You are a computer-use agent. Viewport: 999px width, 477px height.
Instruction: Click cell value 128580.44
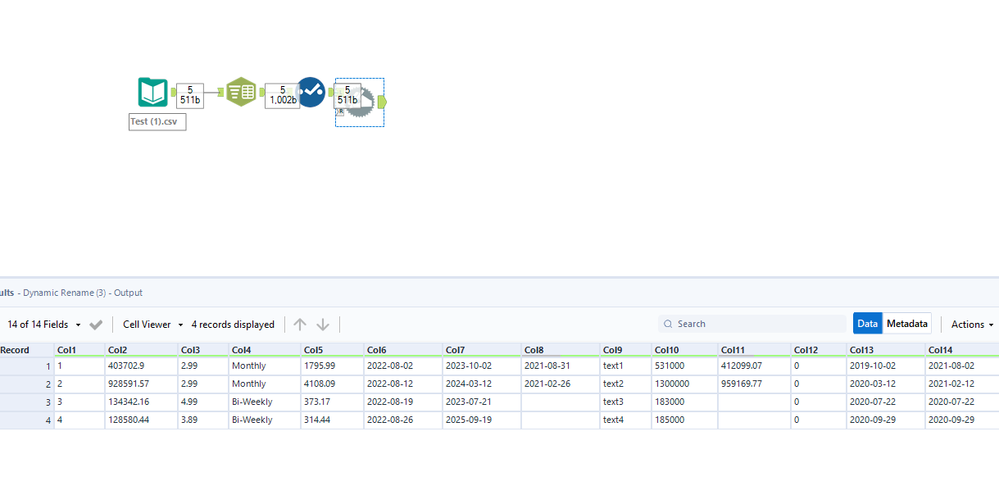click(x=141, y=420)
